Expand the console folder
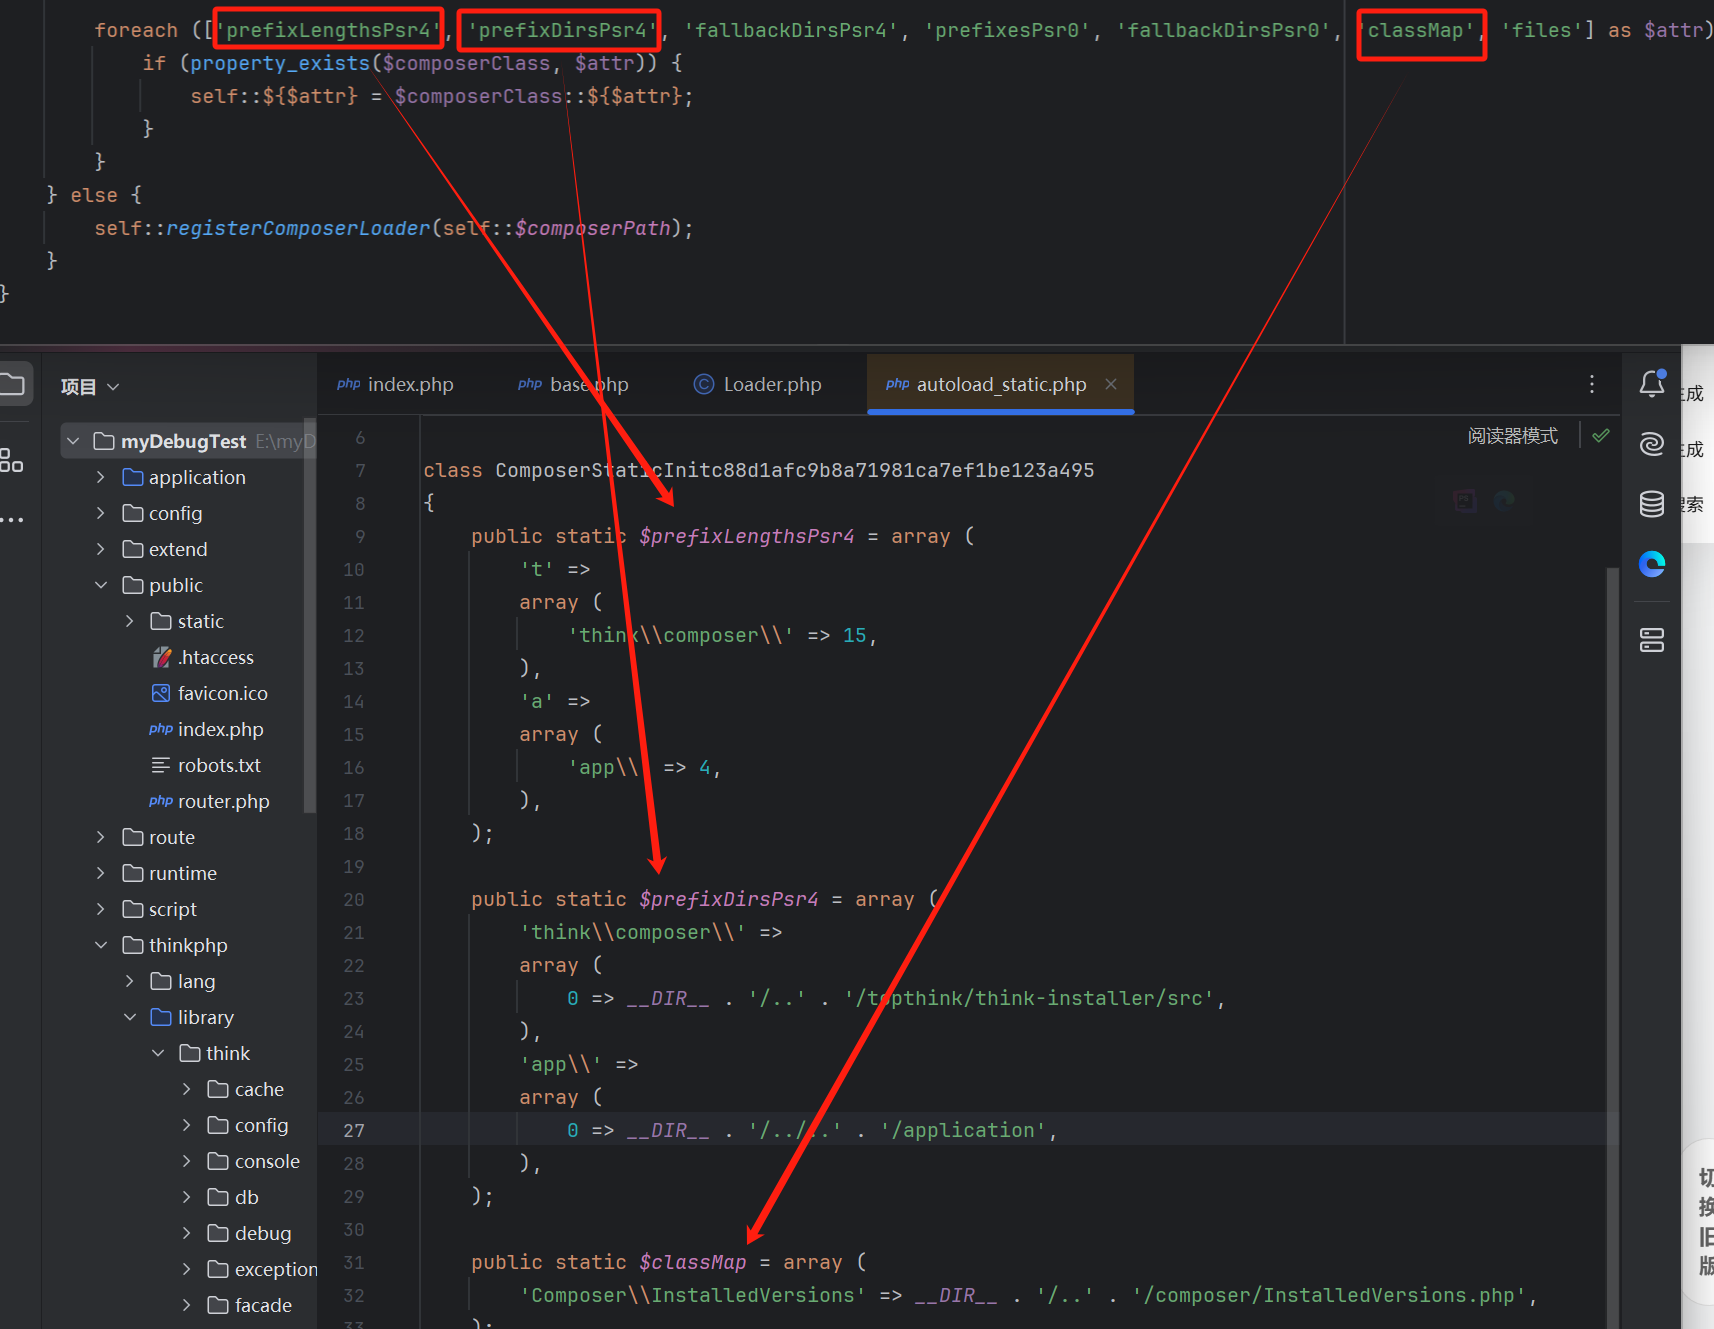The height and width of the screenshot is (1329, 1714). point(186,1161)
